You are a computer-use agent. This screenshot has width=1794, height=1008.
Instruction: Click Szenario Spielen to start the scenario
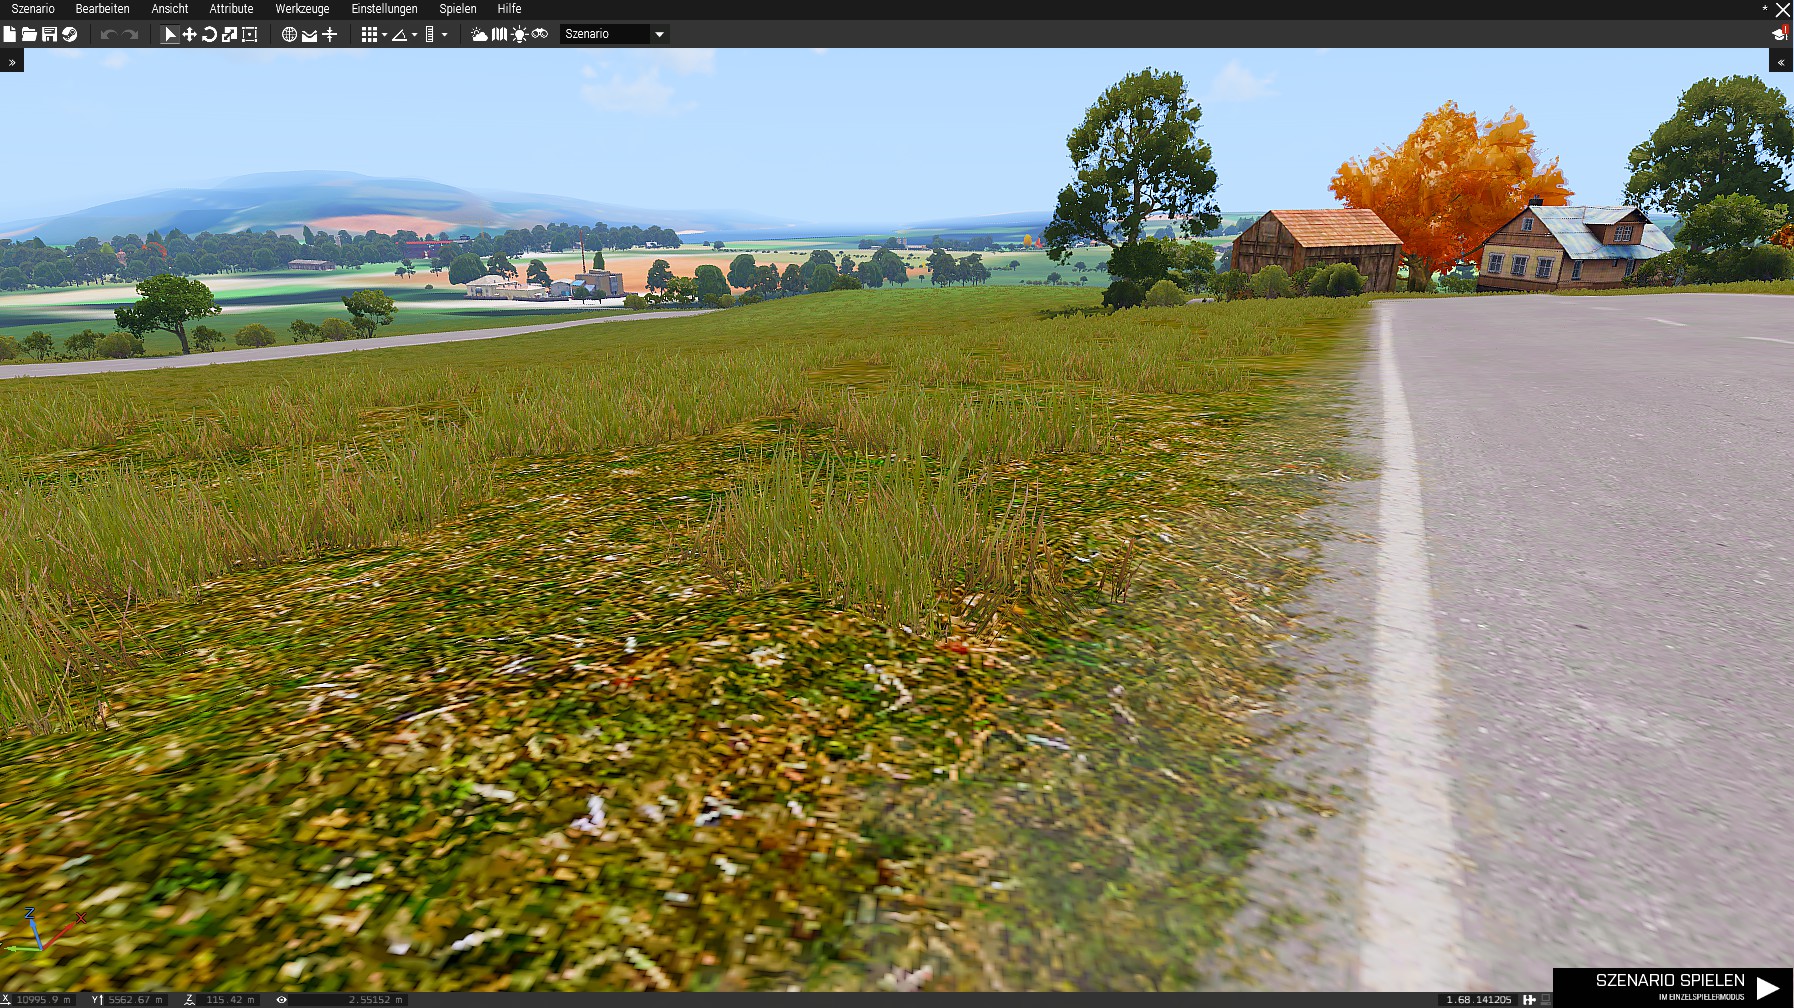[1686, 987]
